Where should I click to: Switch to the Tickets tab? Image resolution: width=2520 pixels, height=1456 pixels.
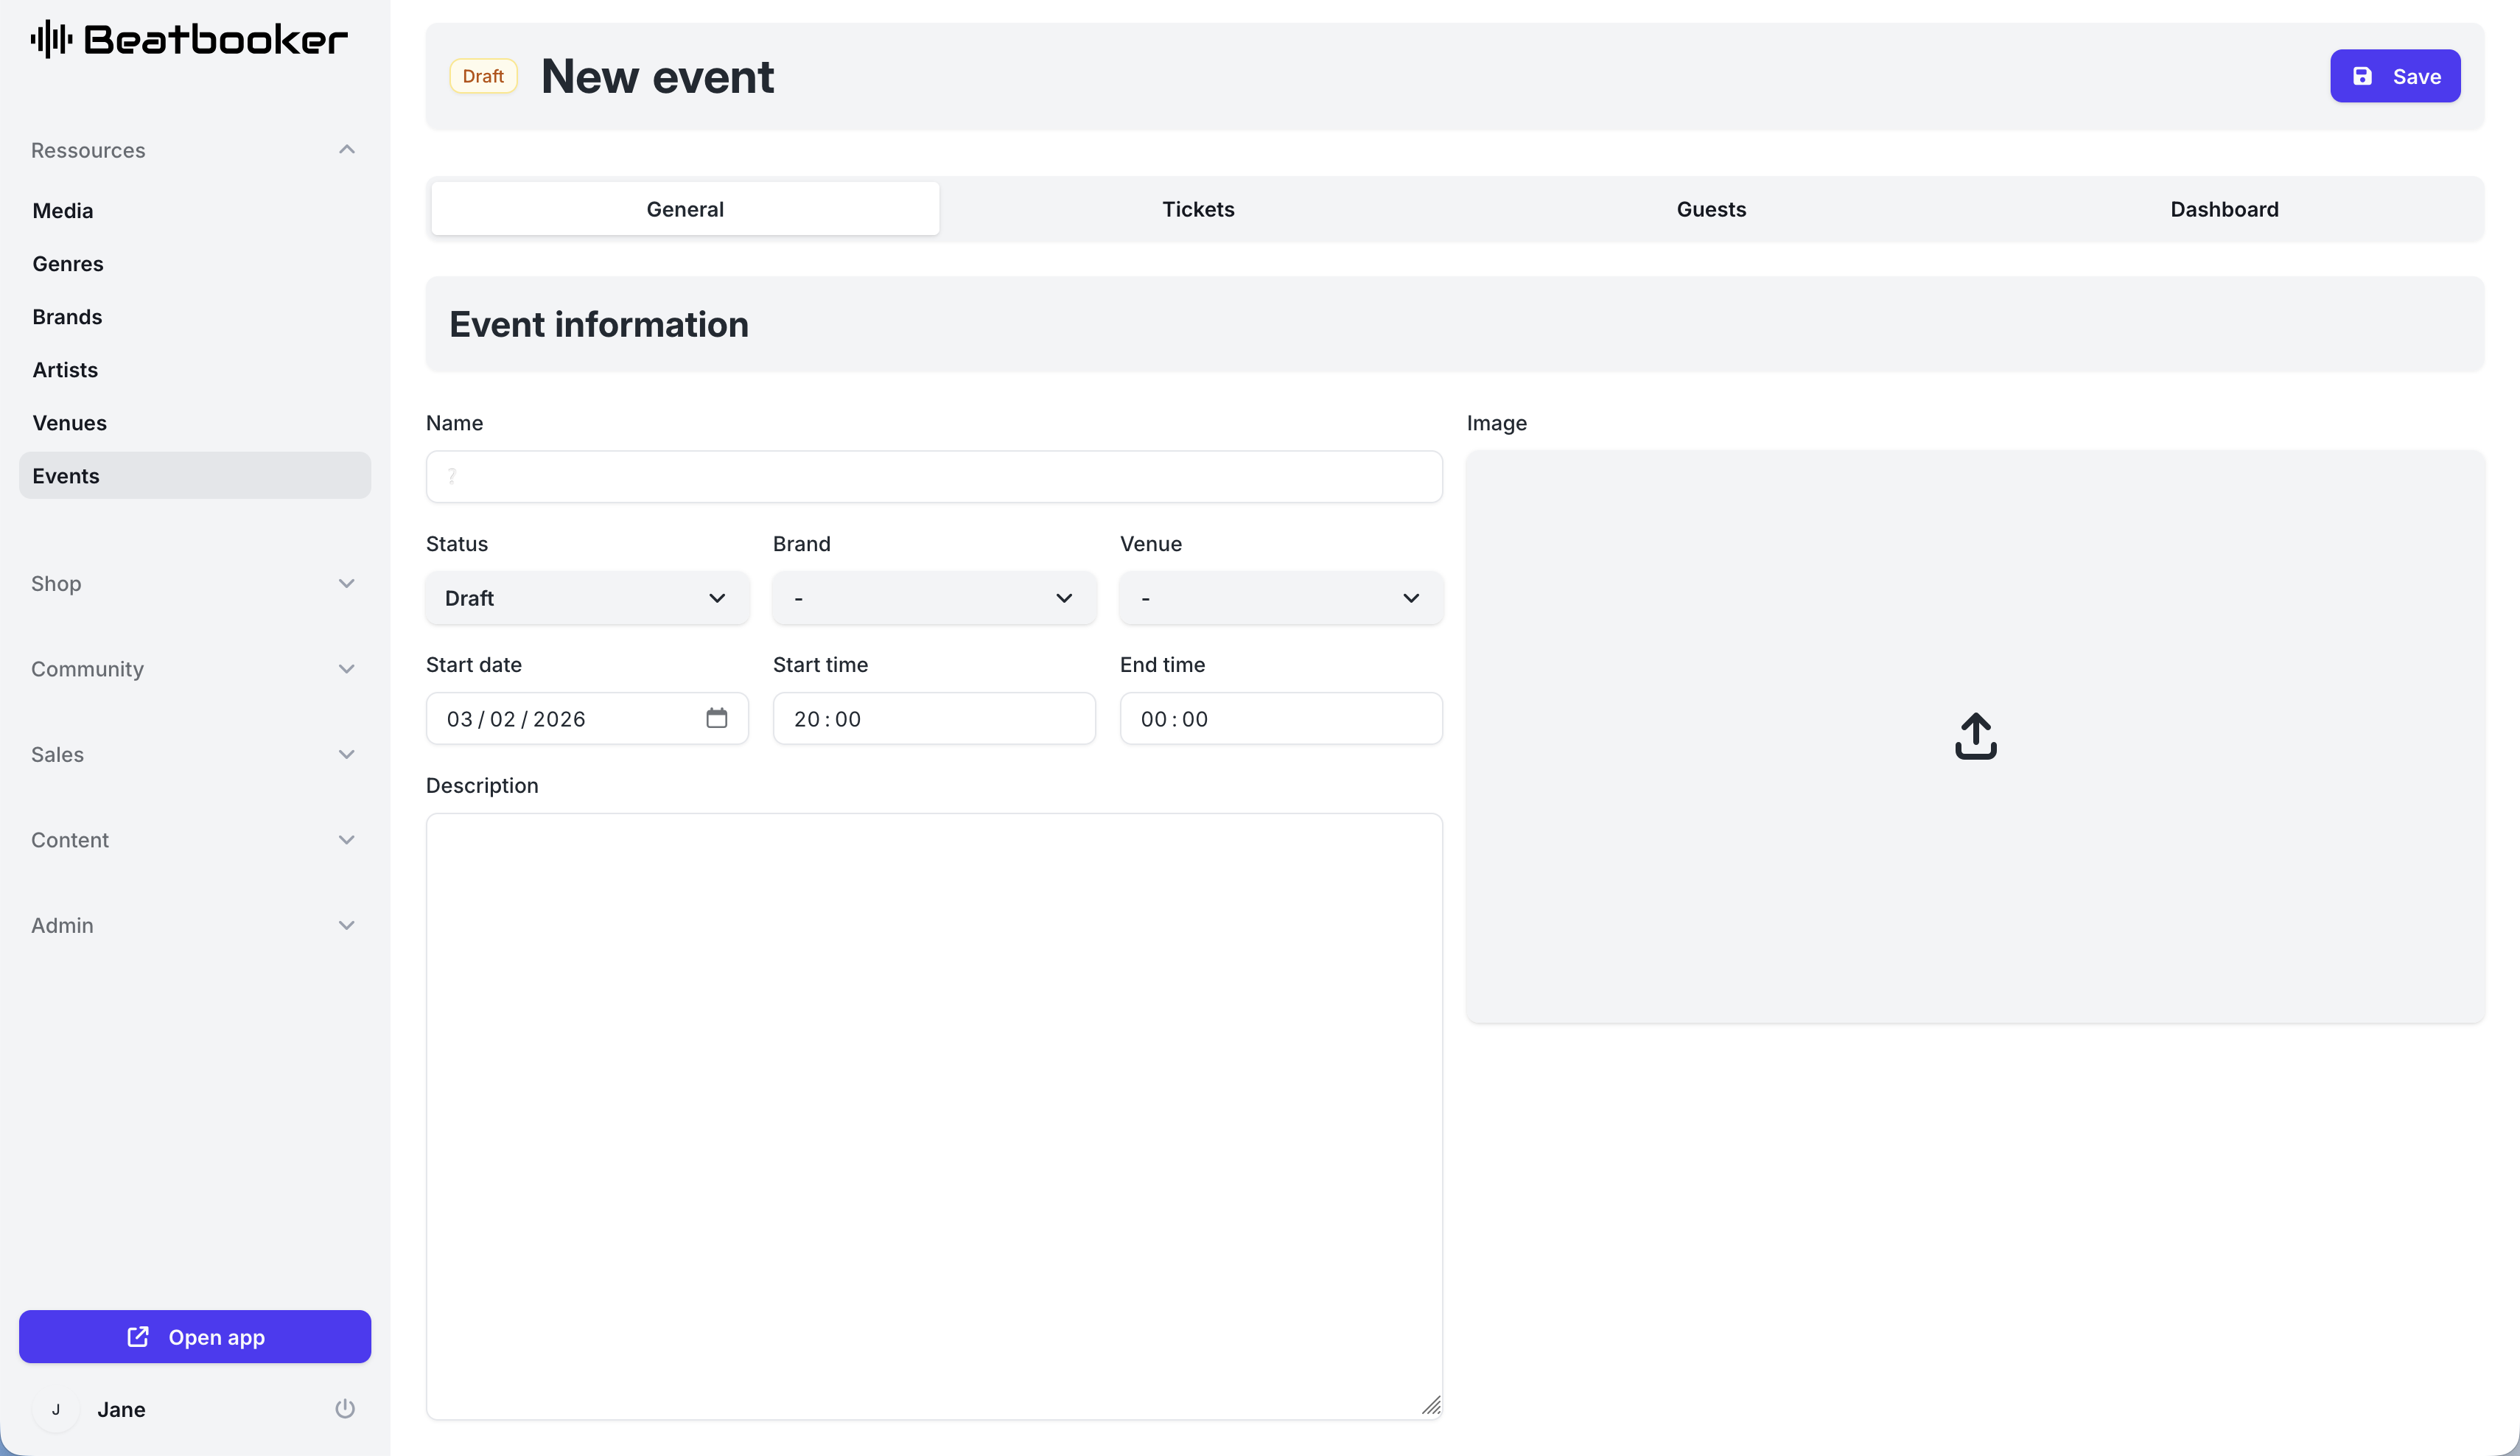(x=1198, y=209)
